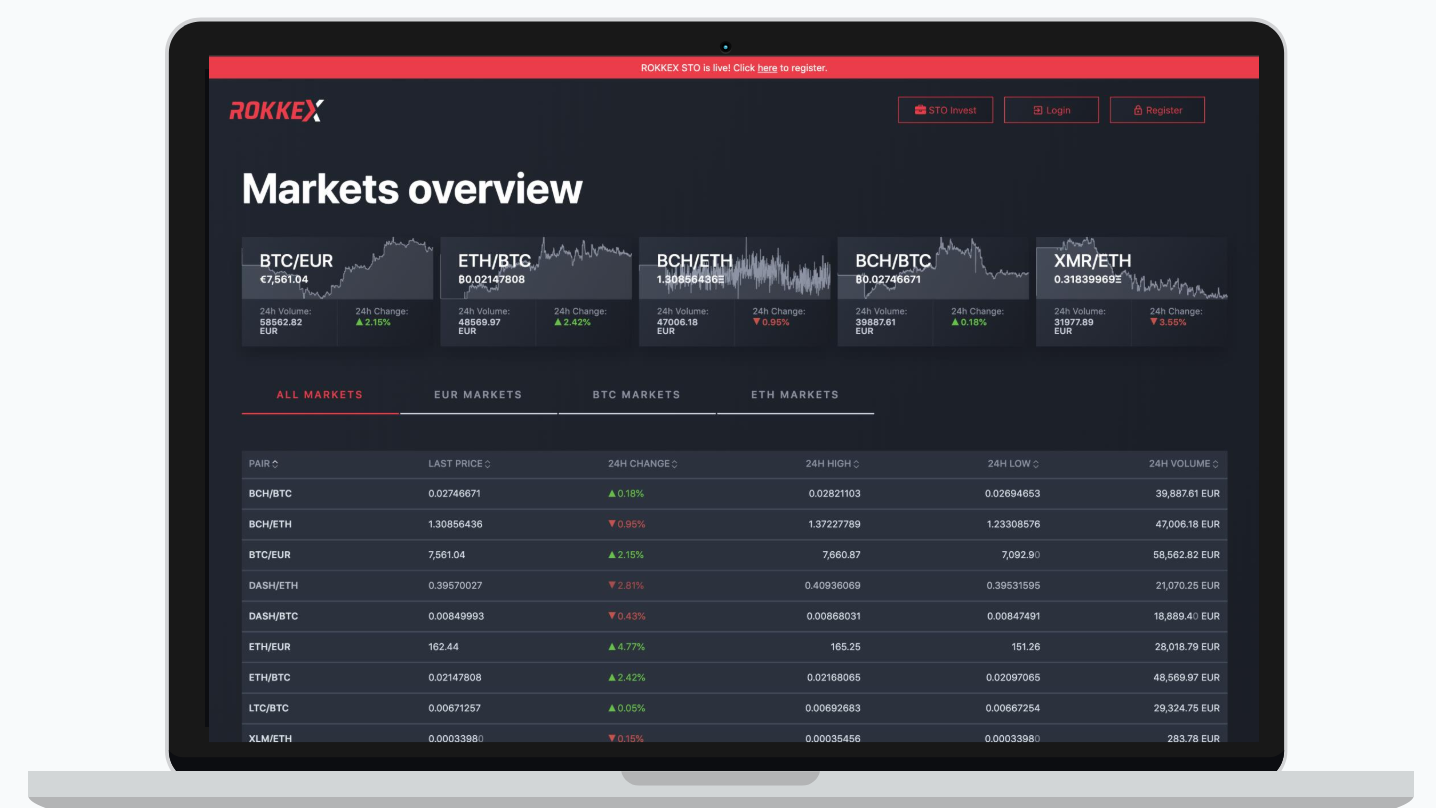The width and height of the screenshot is (1436, 808).
Task: Follow the 'here' link in the banner
Action: pos(767,68)
